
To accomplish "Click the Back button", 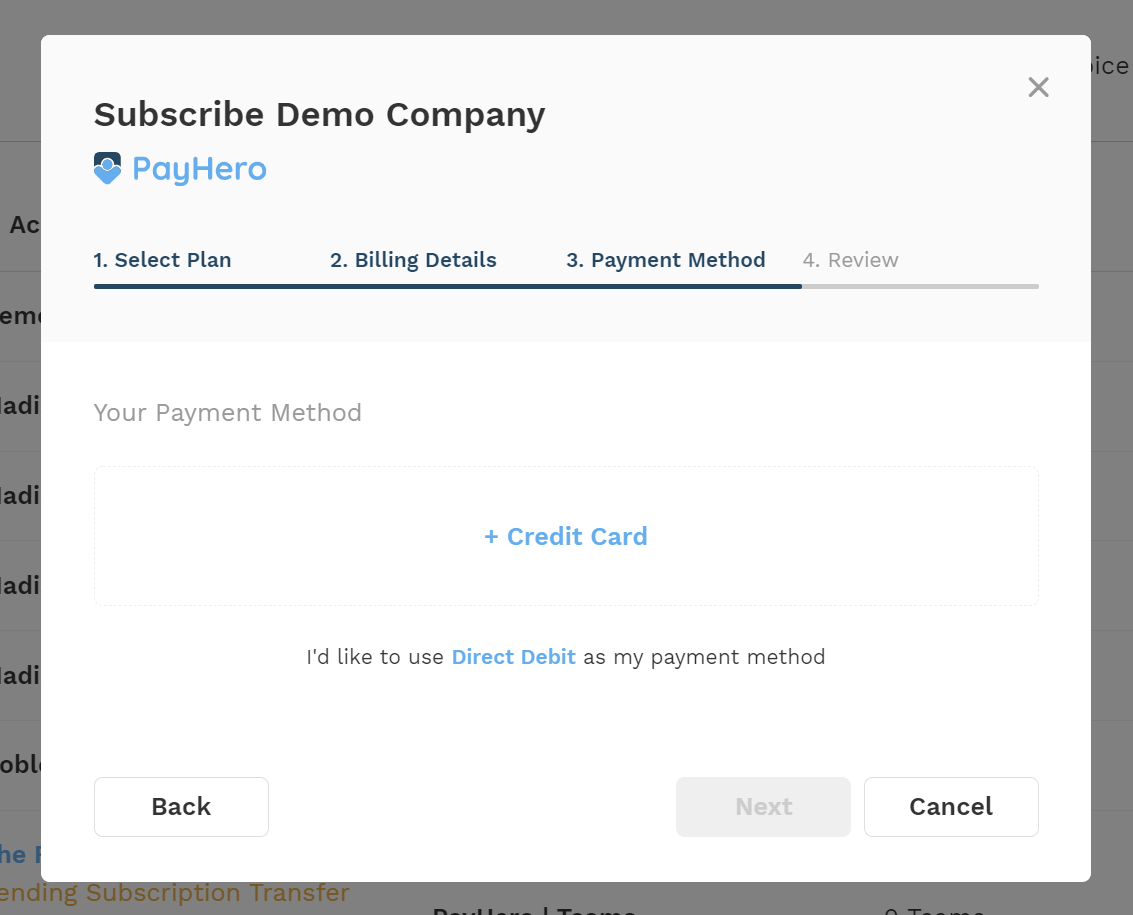I will click(x=181, y=807).
